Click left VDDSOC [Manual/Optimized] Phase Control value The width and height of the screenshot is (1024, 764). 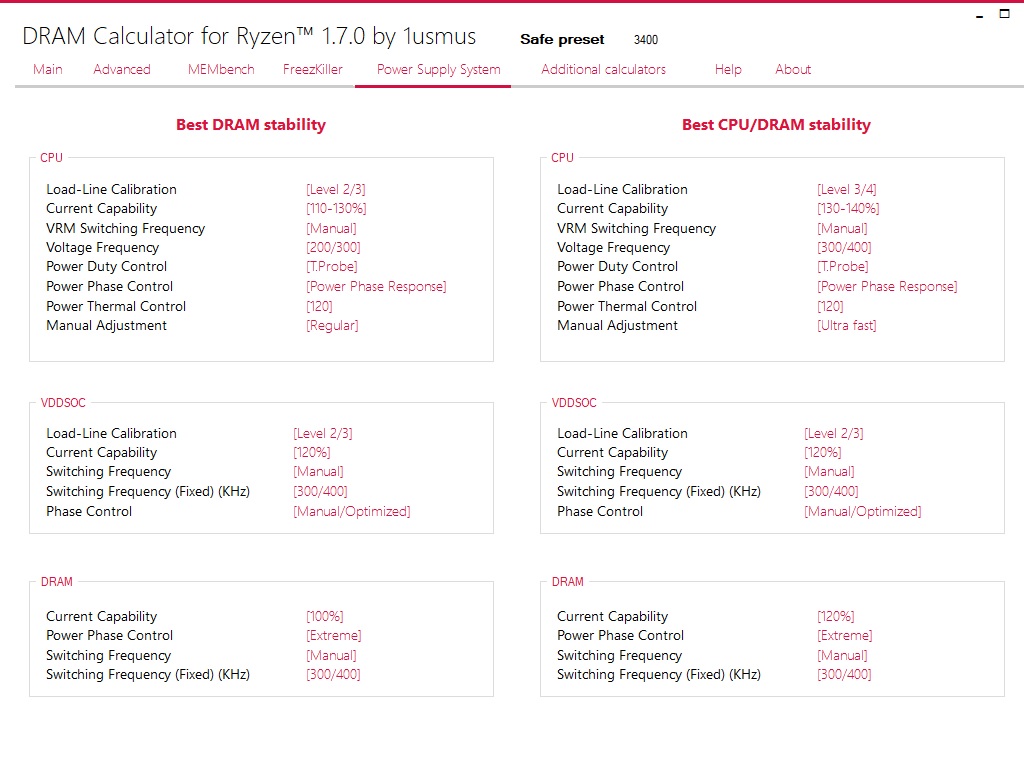point(351,511)
